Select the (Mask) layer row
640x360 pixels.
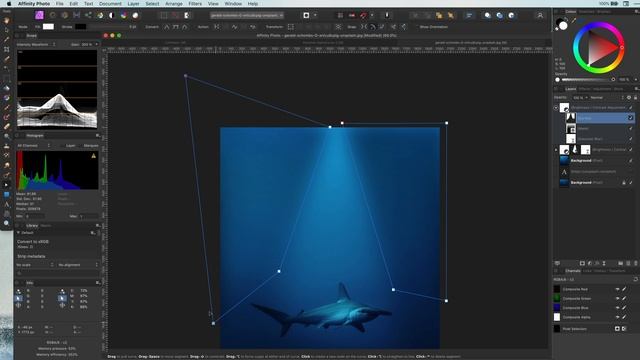(600, 129)
